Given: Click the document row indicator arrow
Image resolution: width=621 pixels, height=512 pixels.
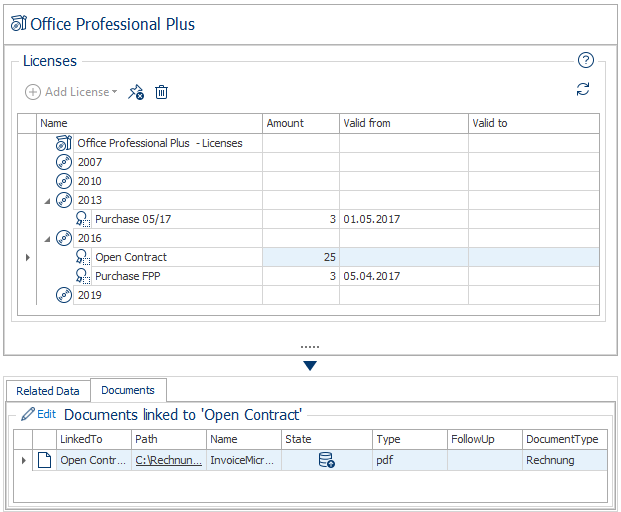Looking at the screenshot, I should coord(23,460).
